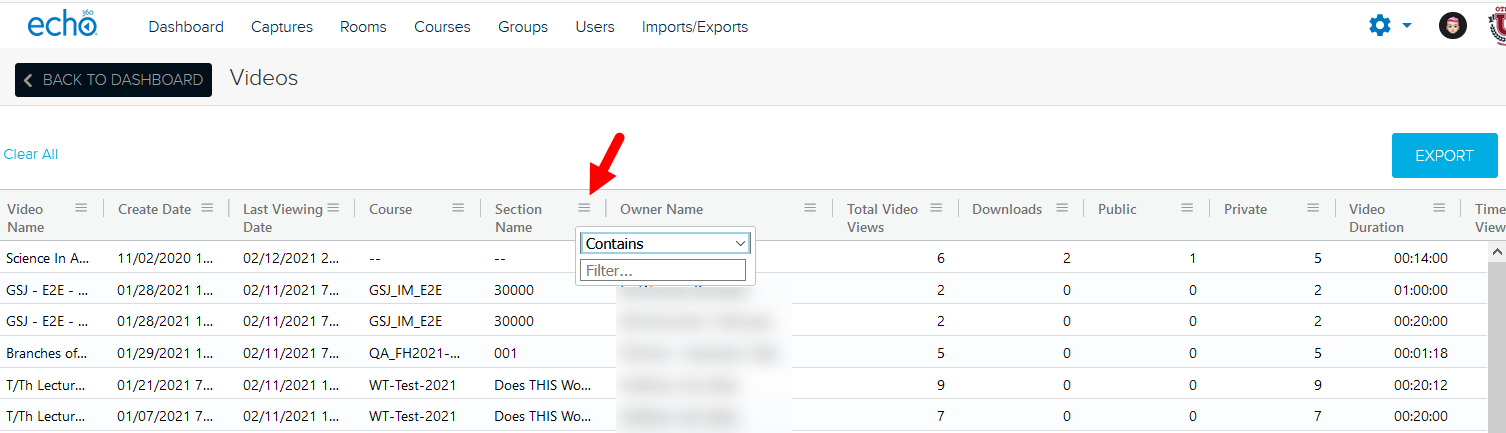Open the settings gear dropdown
Image resolution: width=1506 pixels, height=433 pixels.
(x=1389, y=26)
